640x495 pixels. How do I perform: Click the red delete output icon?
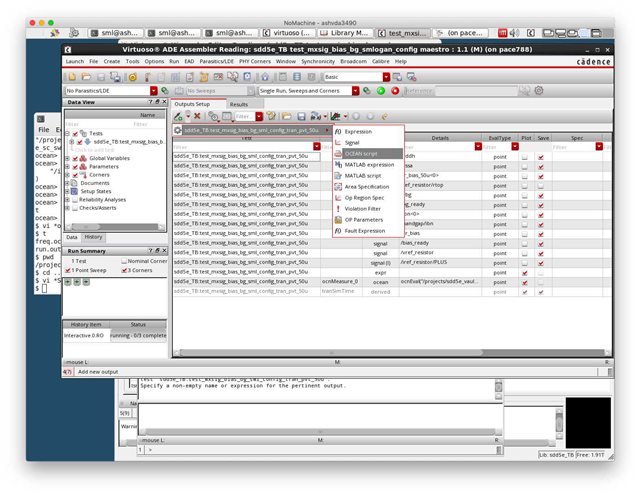(197, 116)
